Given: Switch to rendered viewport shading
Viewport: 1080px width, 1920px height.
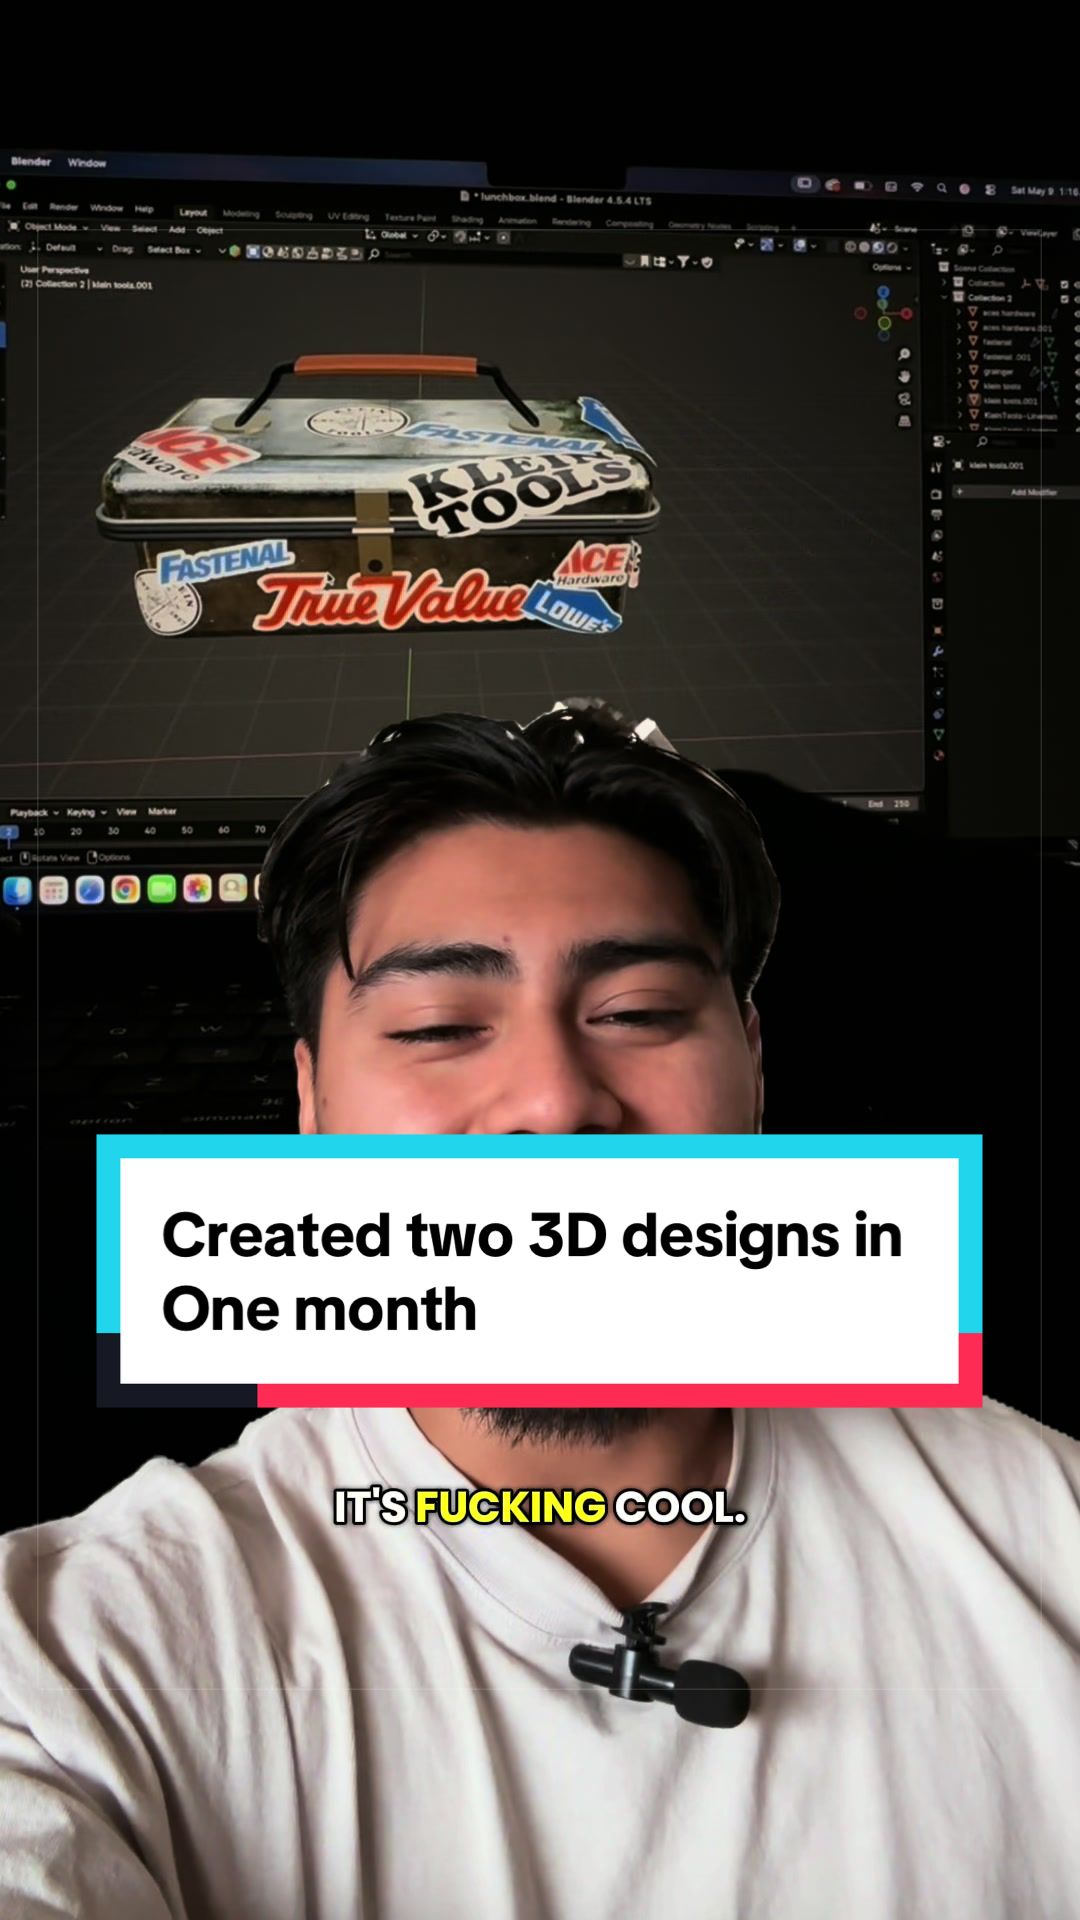Looking at the screenshot, I should point(891,247).
